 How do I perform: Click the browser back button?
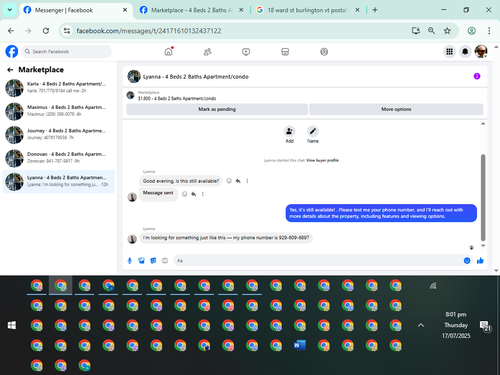tap(11, 31)
